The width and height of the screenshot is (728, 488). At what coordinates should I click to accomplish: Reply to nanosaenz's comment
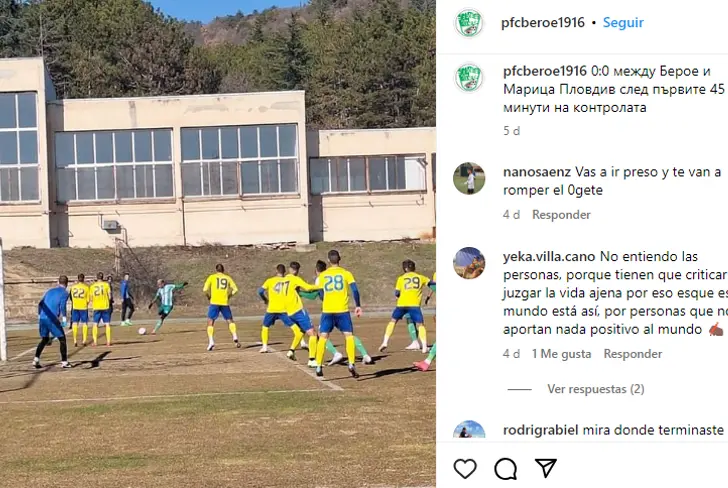561,215
